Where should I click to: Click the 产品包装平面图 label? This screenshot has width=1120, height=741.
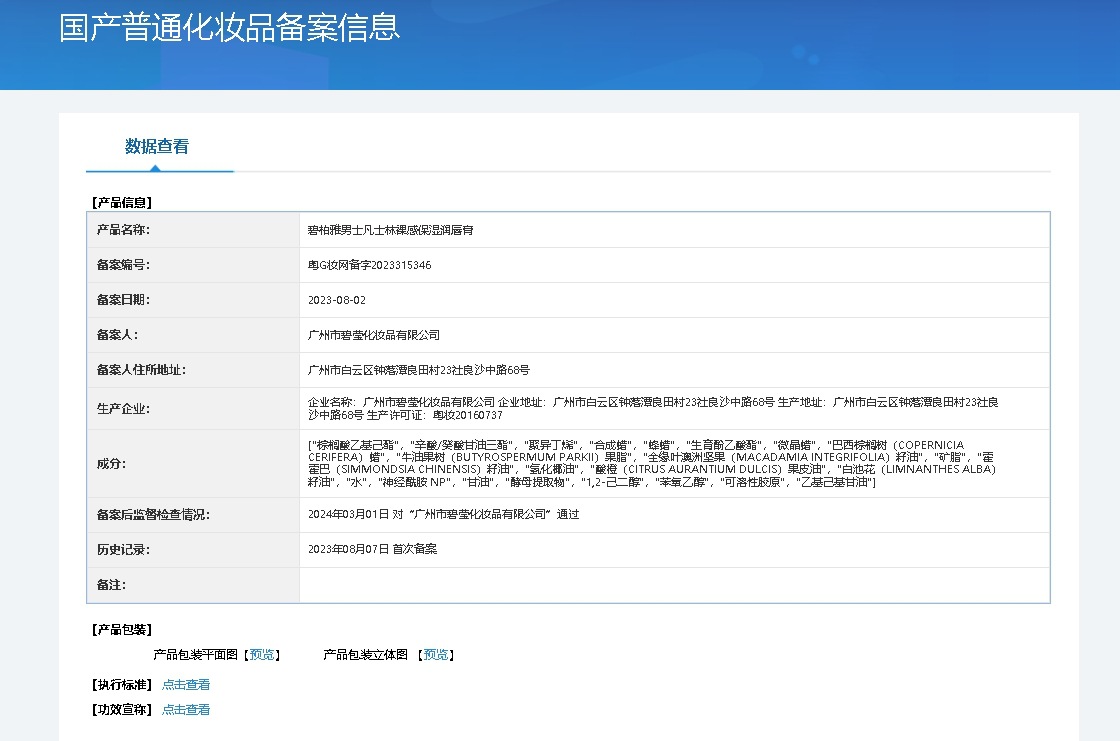195,655
